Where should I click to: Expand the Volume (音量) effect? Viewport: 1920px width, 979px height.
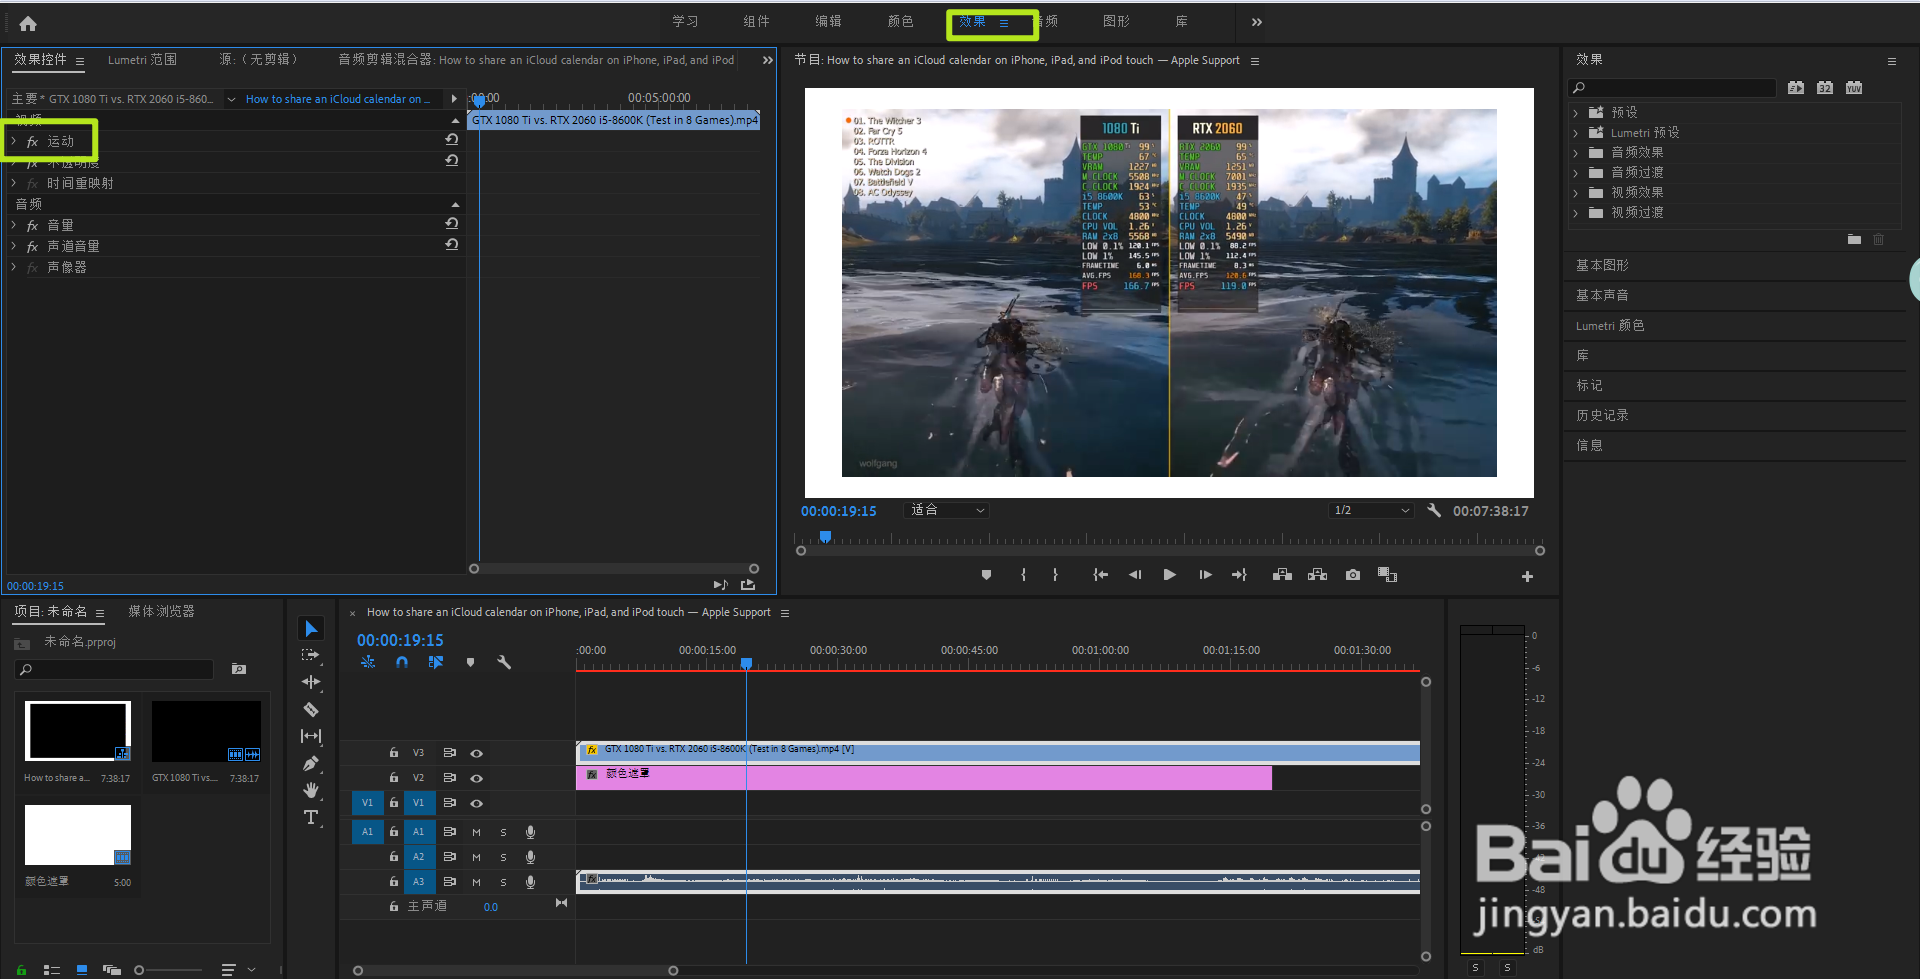13,225
